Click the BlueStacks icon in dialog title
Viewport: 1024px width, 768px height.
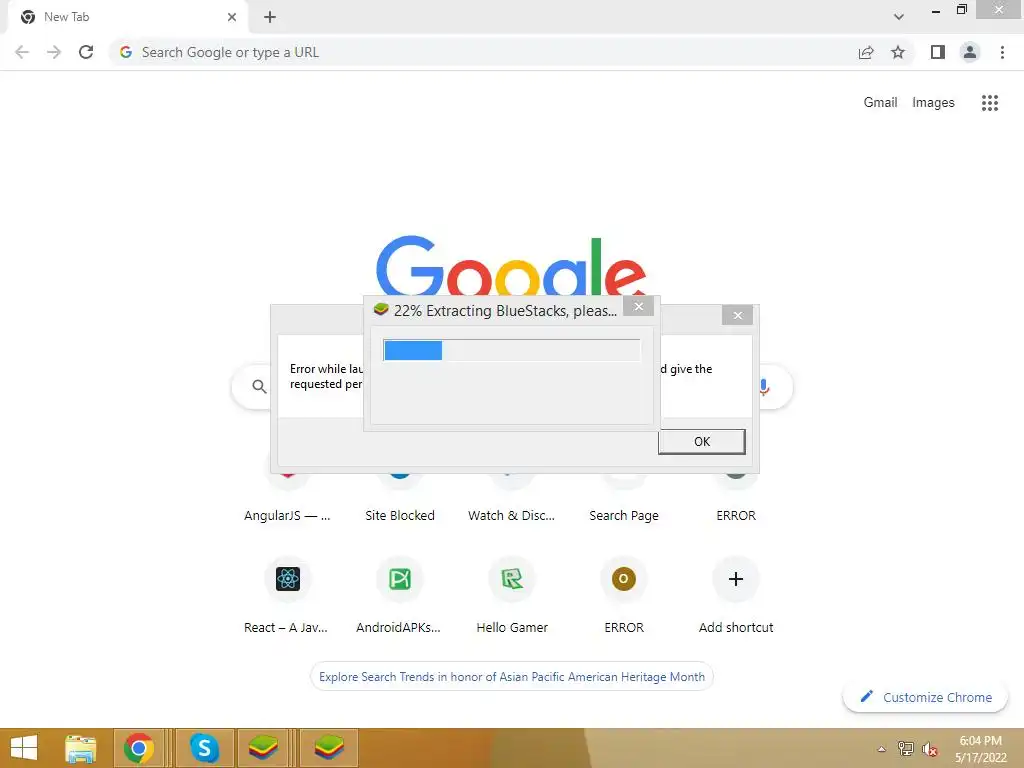tap(381, 310)
